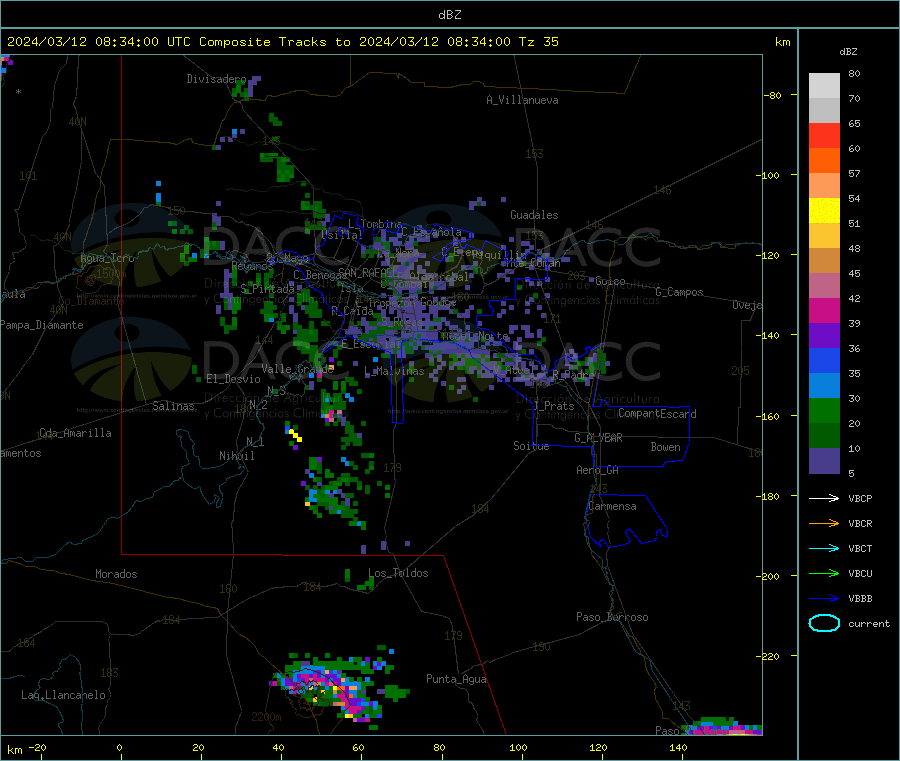The image size is (900, 761).
Task: Click the '140' km tick on bottom axis
Action: click(x=678, y=747)
